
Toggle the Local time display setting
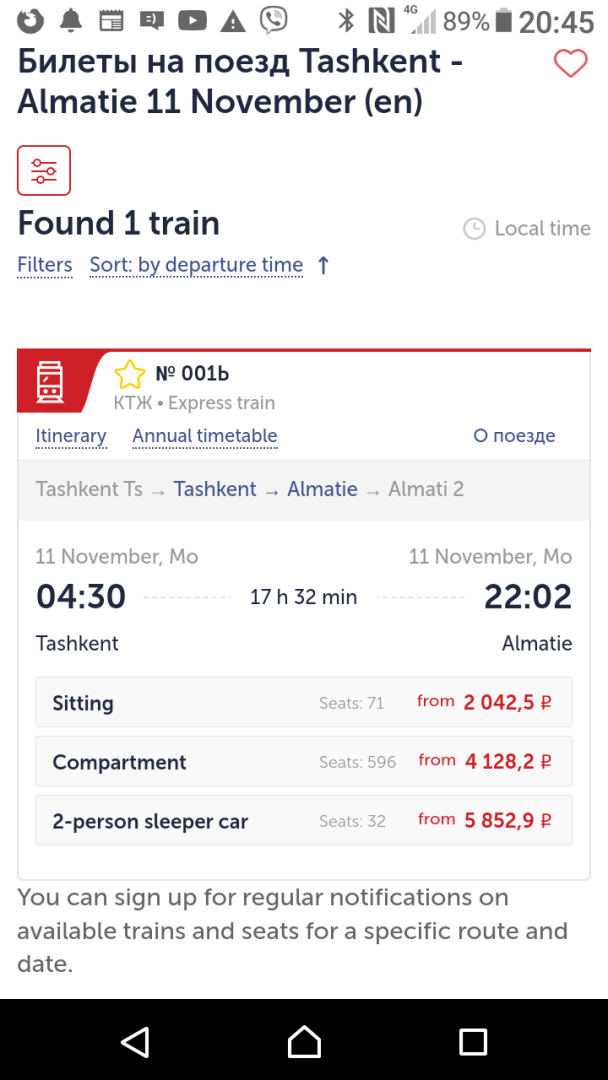coord(527,229)
